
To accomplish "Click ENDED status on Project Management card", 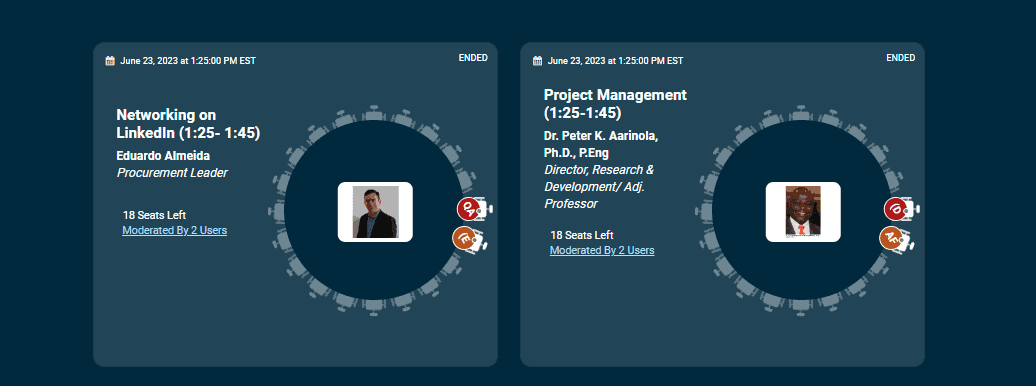I will (901, 58).
